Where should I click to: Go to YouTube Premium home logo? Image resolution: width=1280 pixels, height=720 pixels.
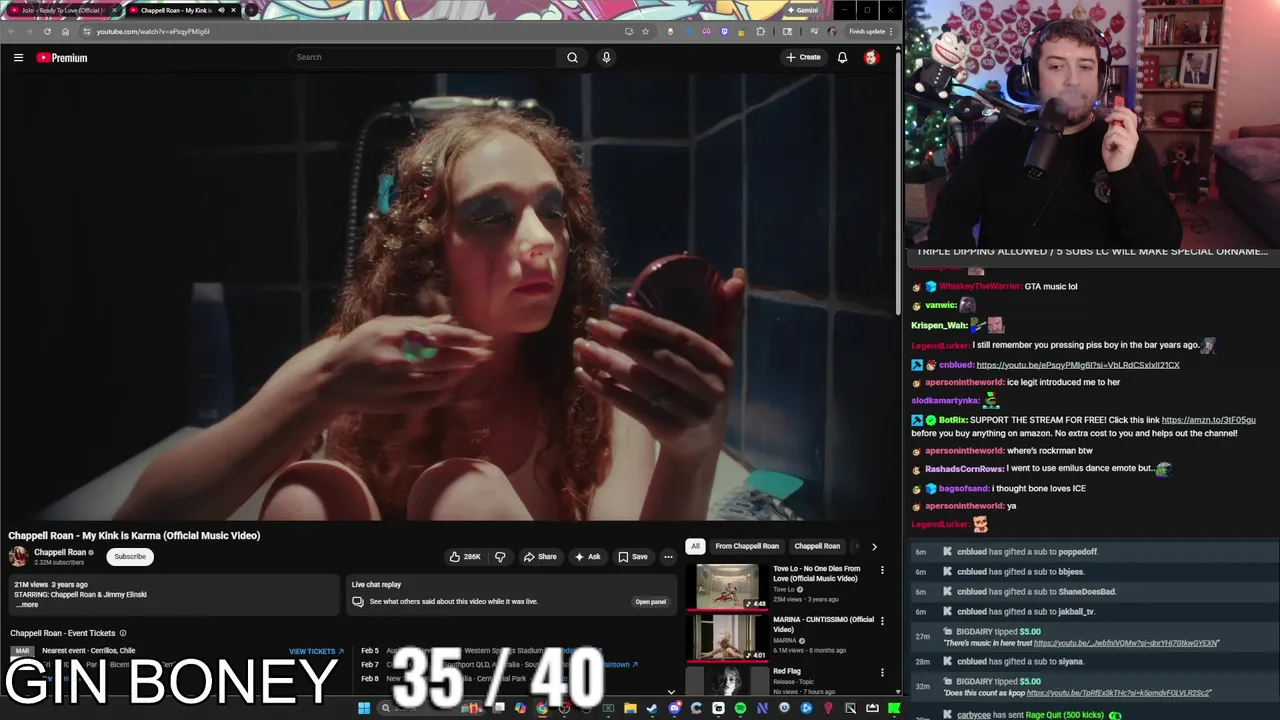coord(62,58)
